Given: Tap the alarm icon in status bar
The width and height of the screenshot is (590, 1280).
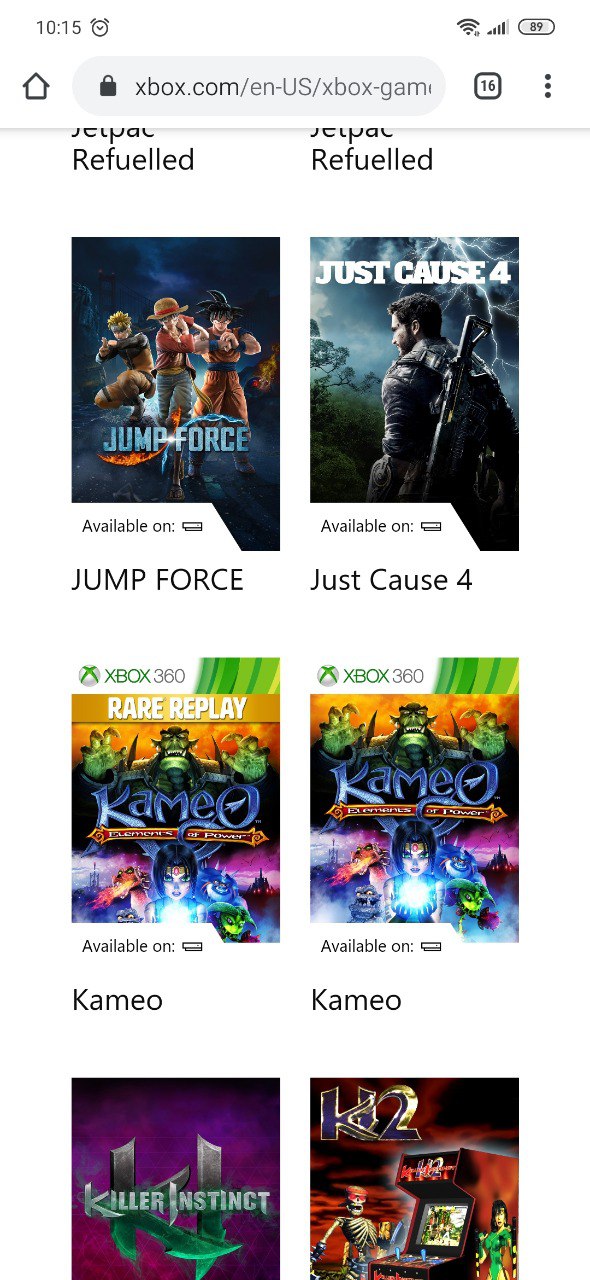Looking at the screenshot, I should tap(100, 28).
